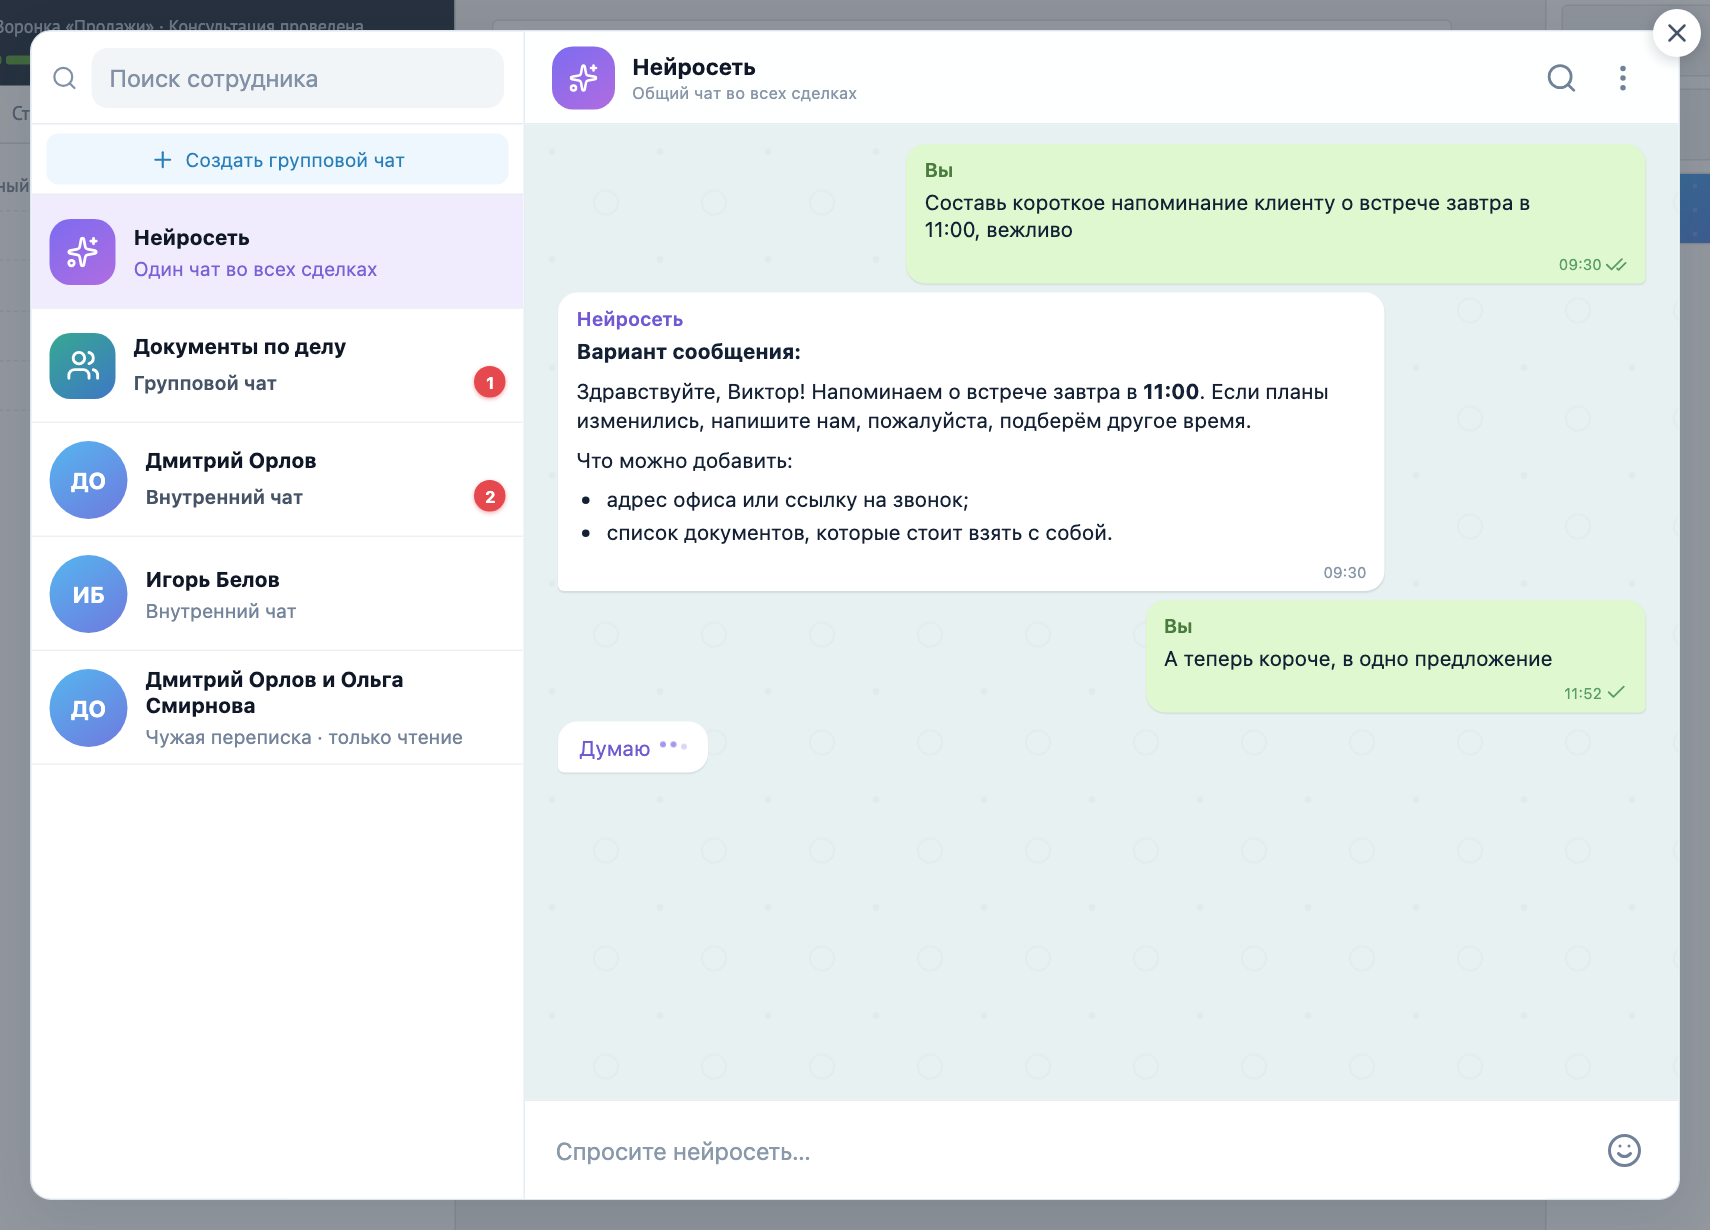Image resolution: width=1710 pixels, height=1230 pixels.
Task: Open the Нейросеть chat in the list
Action: (x=277, y=252)
